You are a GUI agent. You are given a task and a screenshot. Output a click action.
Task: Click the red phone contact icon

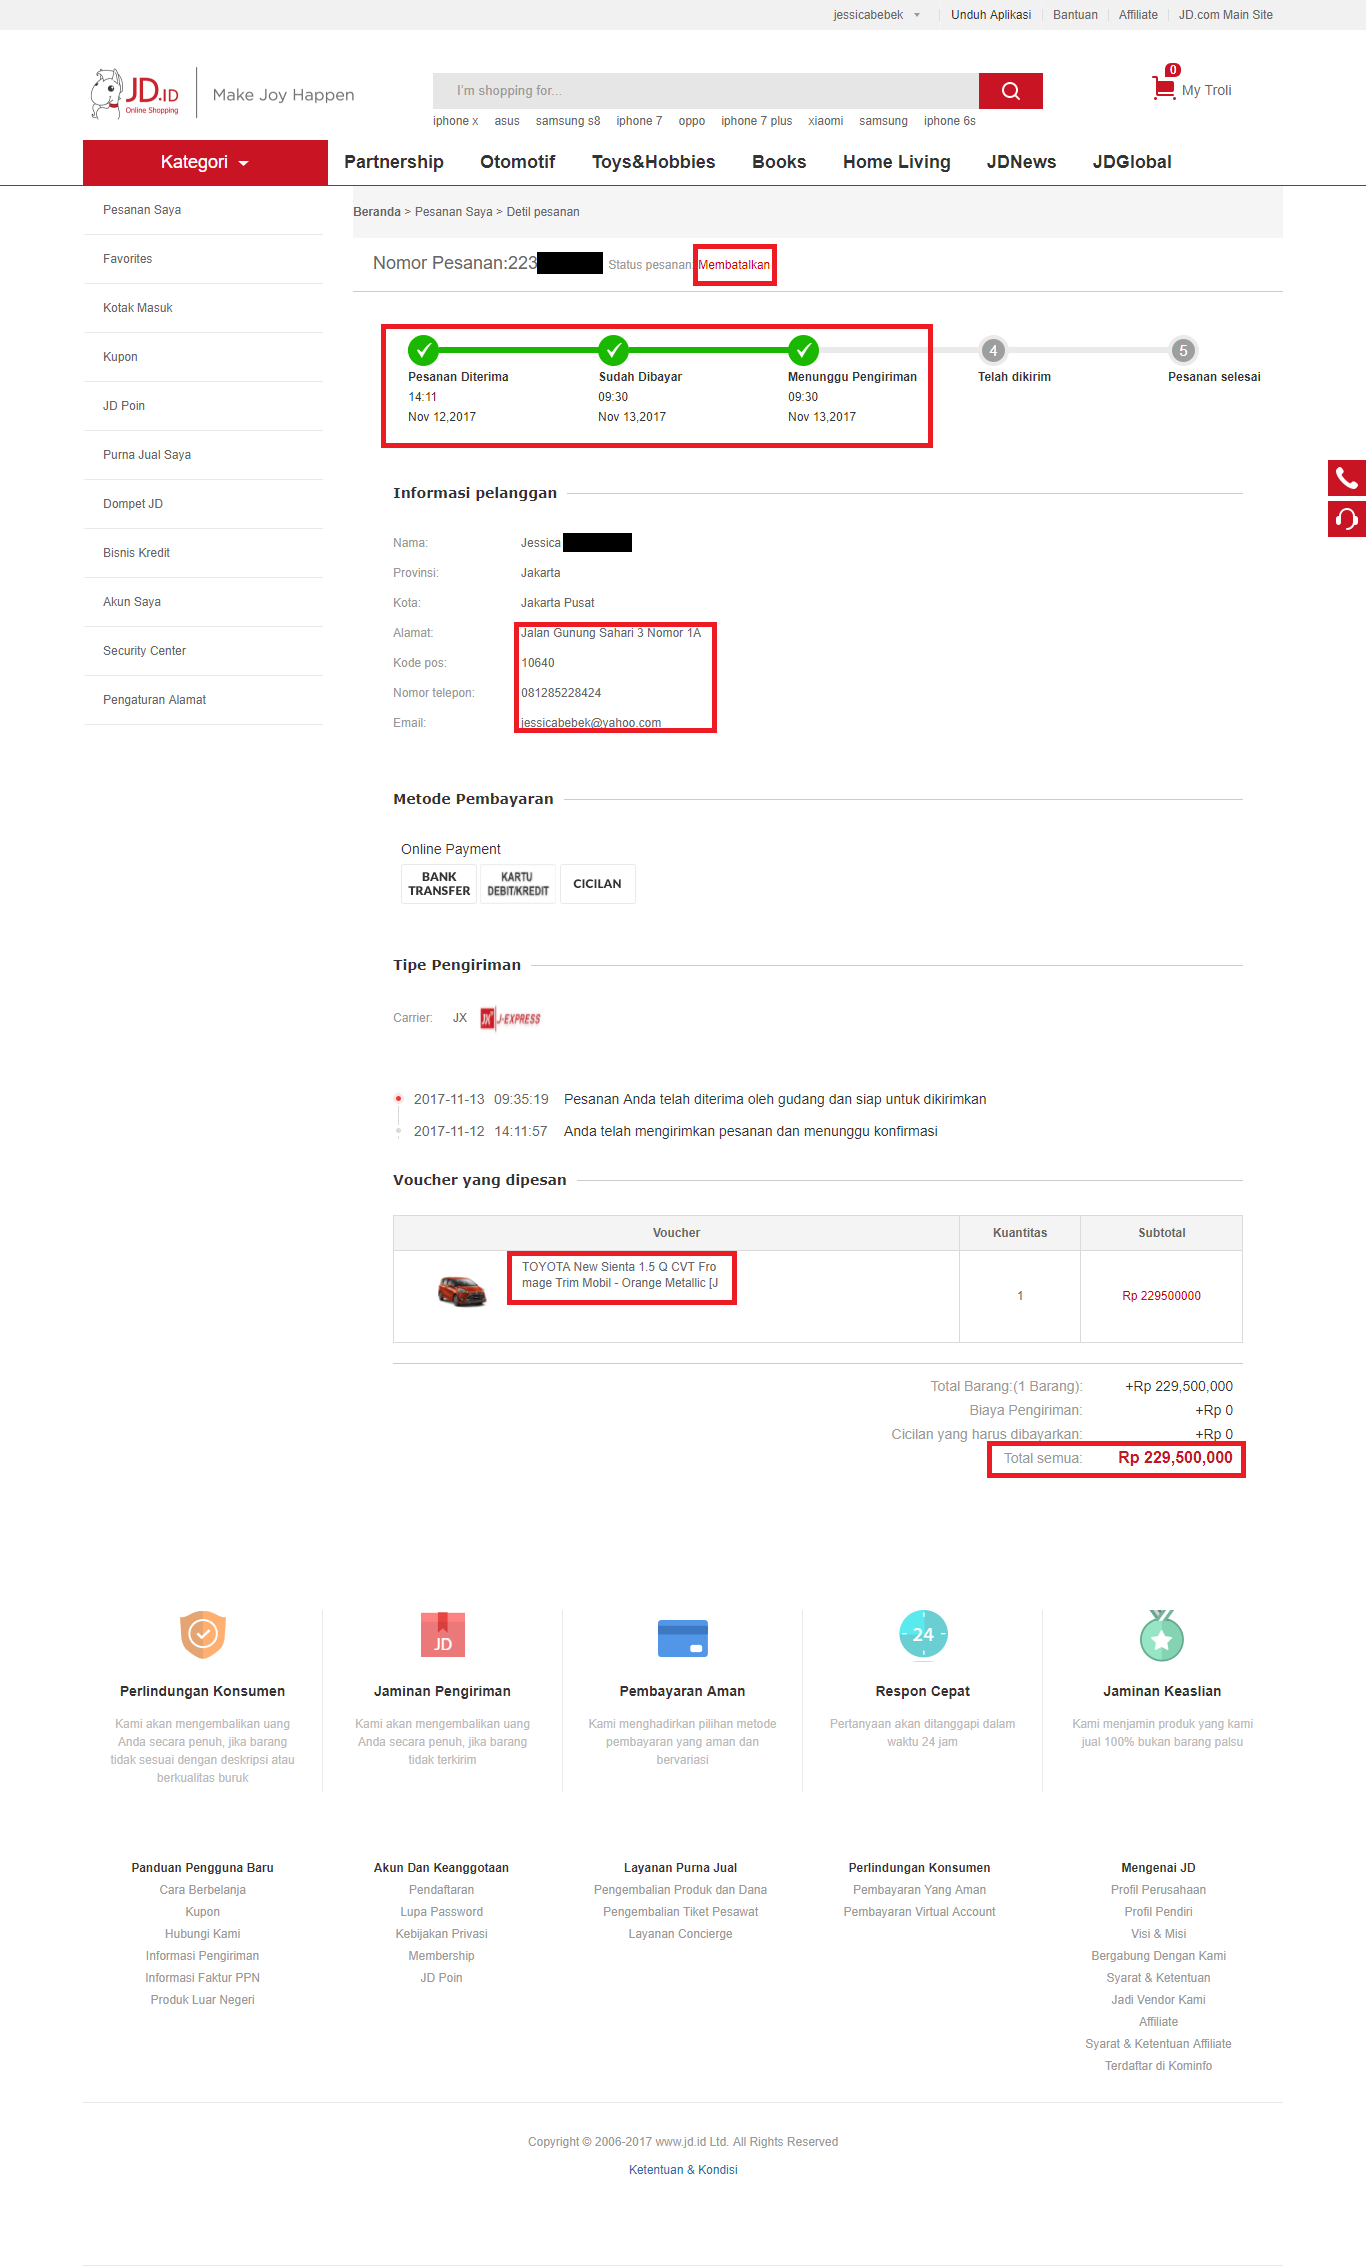point(1347,478)
